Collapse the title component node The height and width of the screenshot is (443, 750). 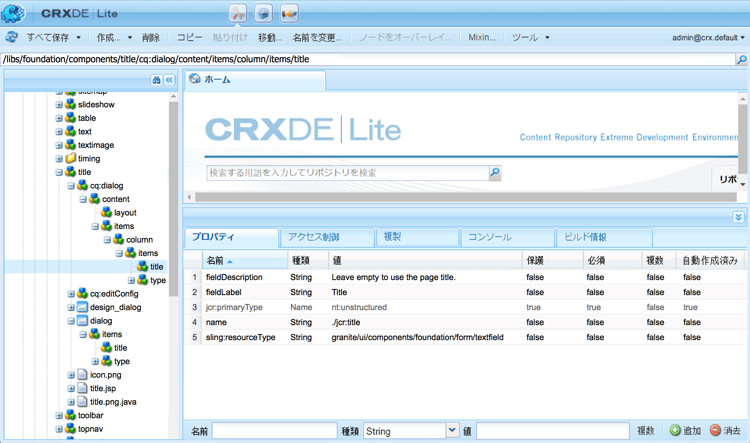[x=59, y=172]
